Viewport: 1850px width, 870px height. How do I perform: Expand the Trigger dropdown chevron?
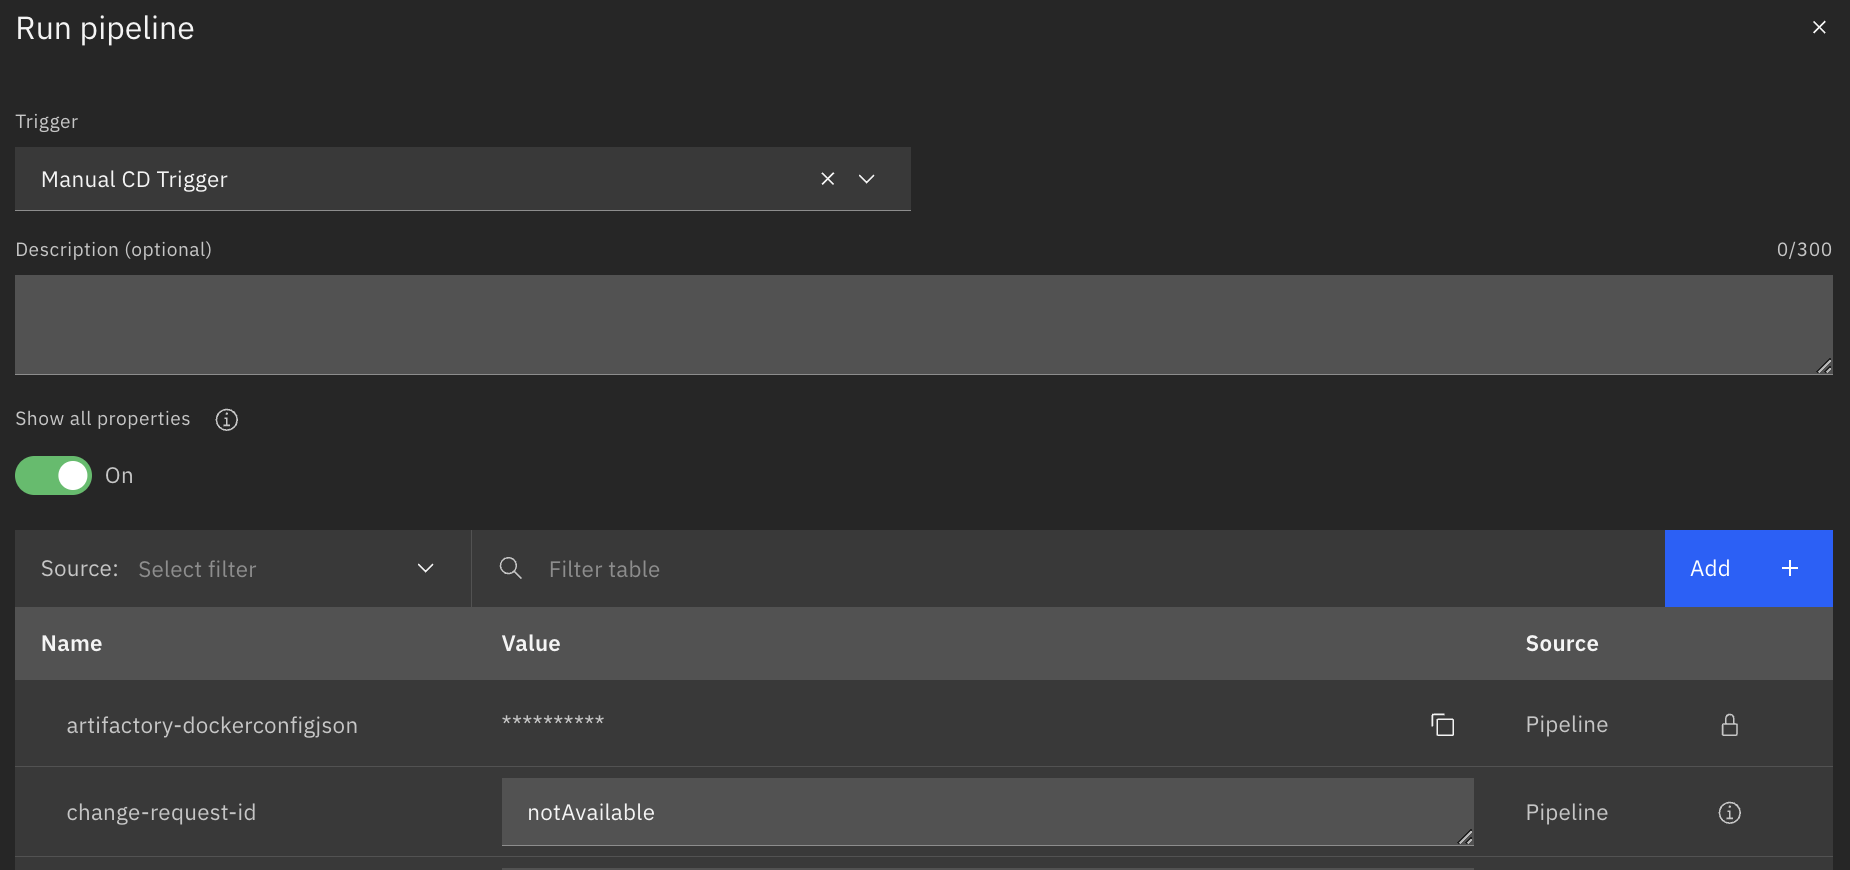[867, 179]
